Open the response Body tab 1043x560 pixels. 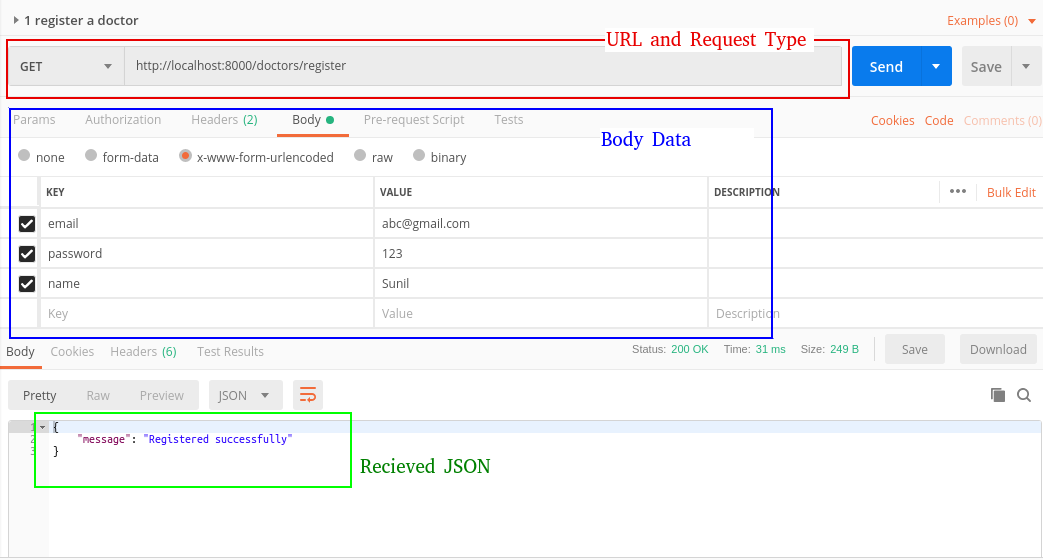(x=21, y=351)
